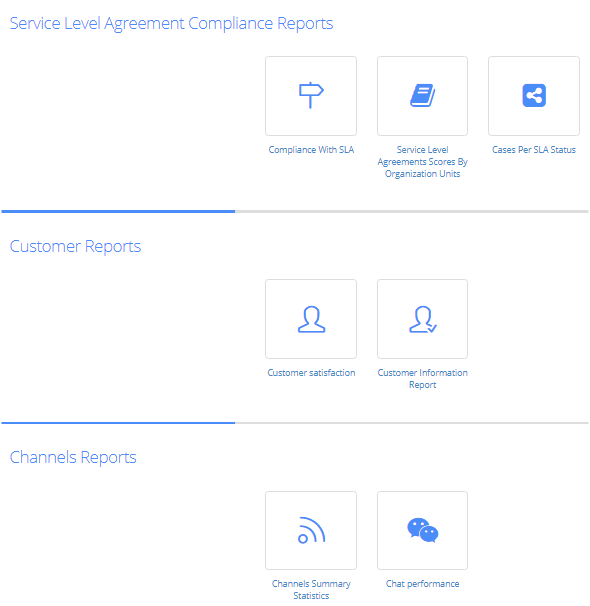Select the Customer Reports section heading
Viewport: 590px width, 606px height.
(75, 247)
